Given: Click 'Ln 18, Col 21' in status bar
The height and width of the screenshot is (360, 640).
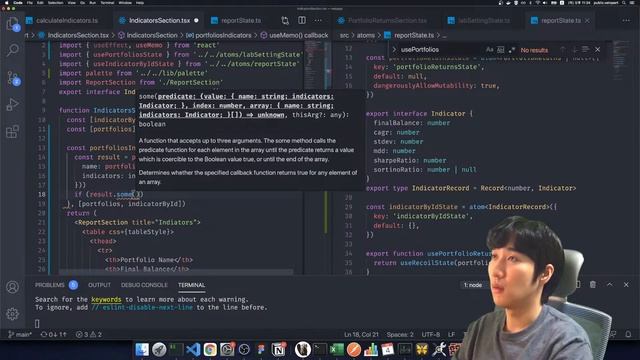Looking at the screenshot, I should tap(361, 334).
